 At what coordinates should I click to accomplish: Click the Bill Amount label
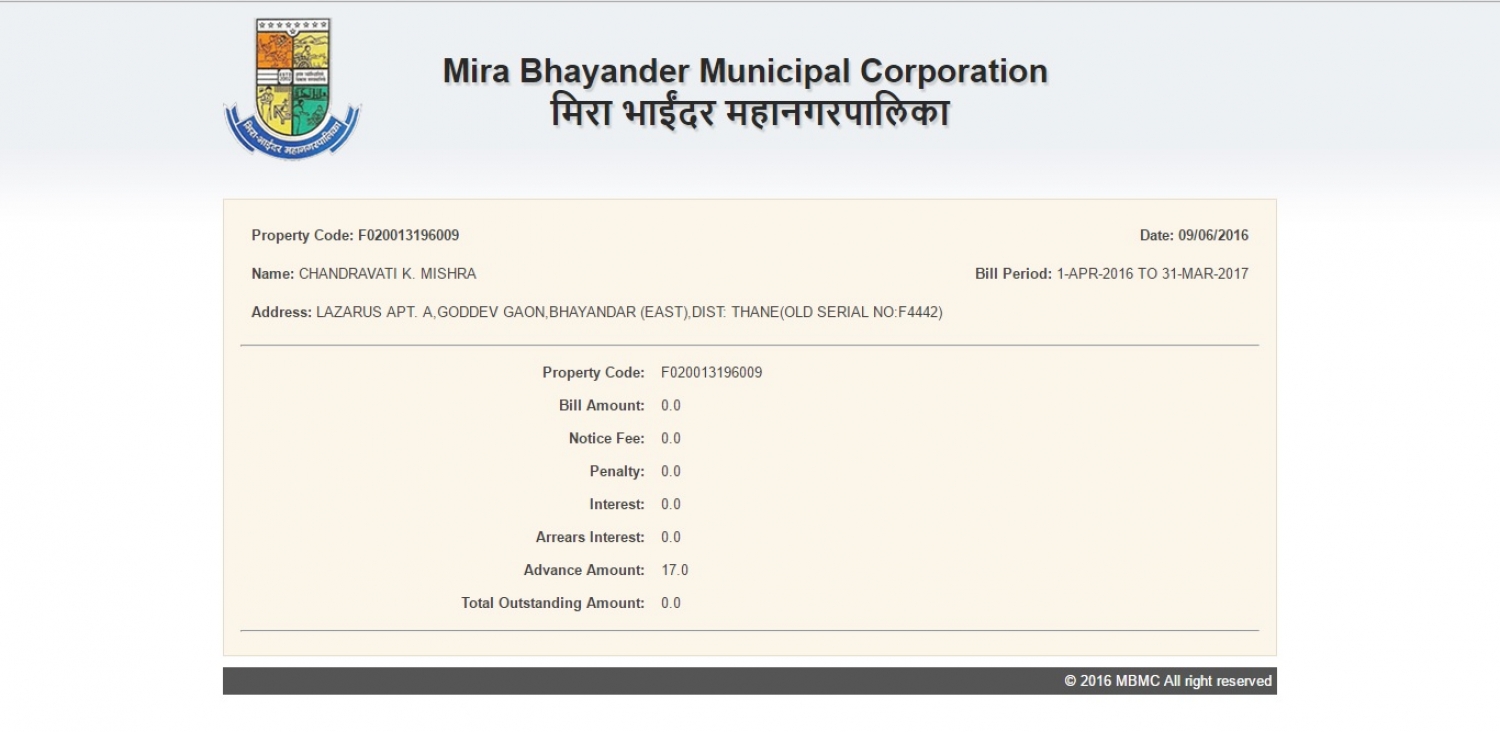coord(601,406)
